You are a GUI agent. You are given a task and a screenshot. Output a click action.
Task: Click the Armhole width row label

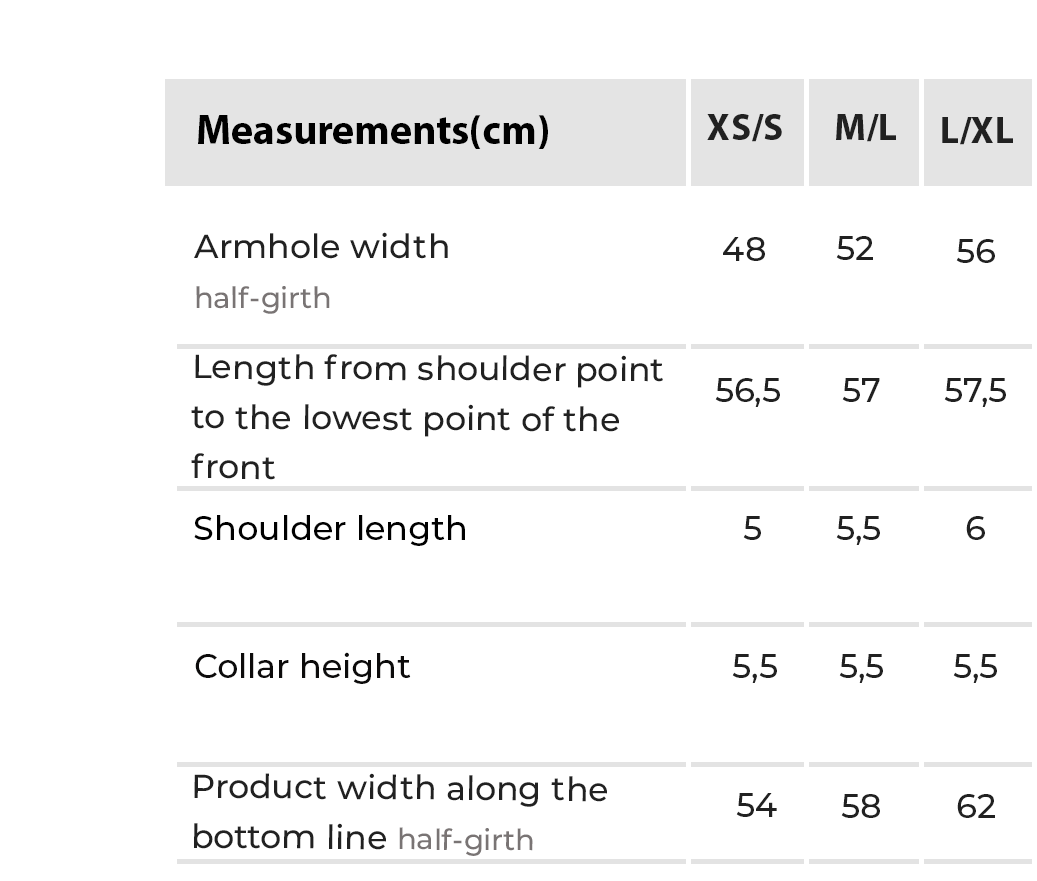click(321, 247)
